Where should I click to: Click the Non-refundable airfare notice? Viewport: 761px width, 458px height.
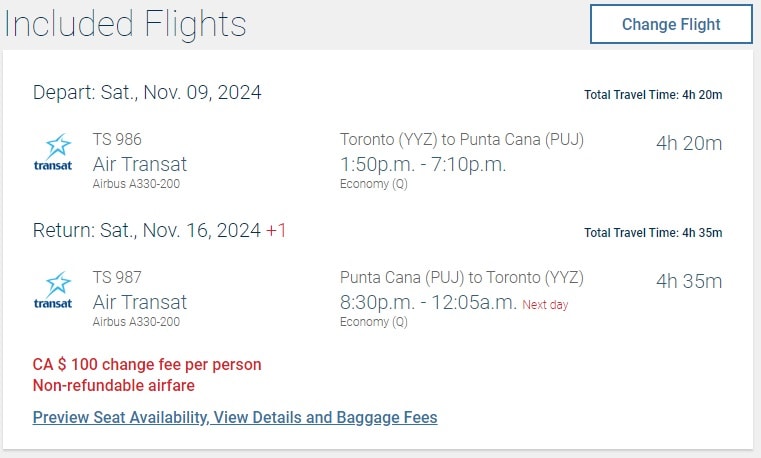point(114,386)
